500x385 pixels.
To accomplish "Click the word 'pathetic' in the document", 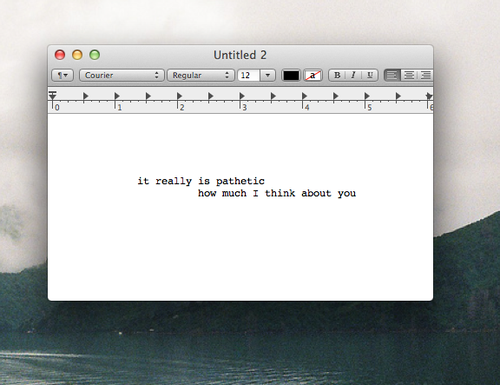I will (x=240, y=181).
